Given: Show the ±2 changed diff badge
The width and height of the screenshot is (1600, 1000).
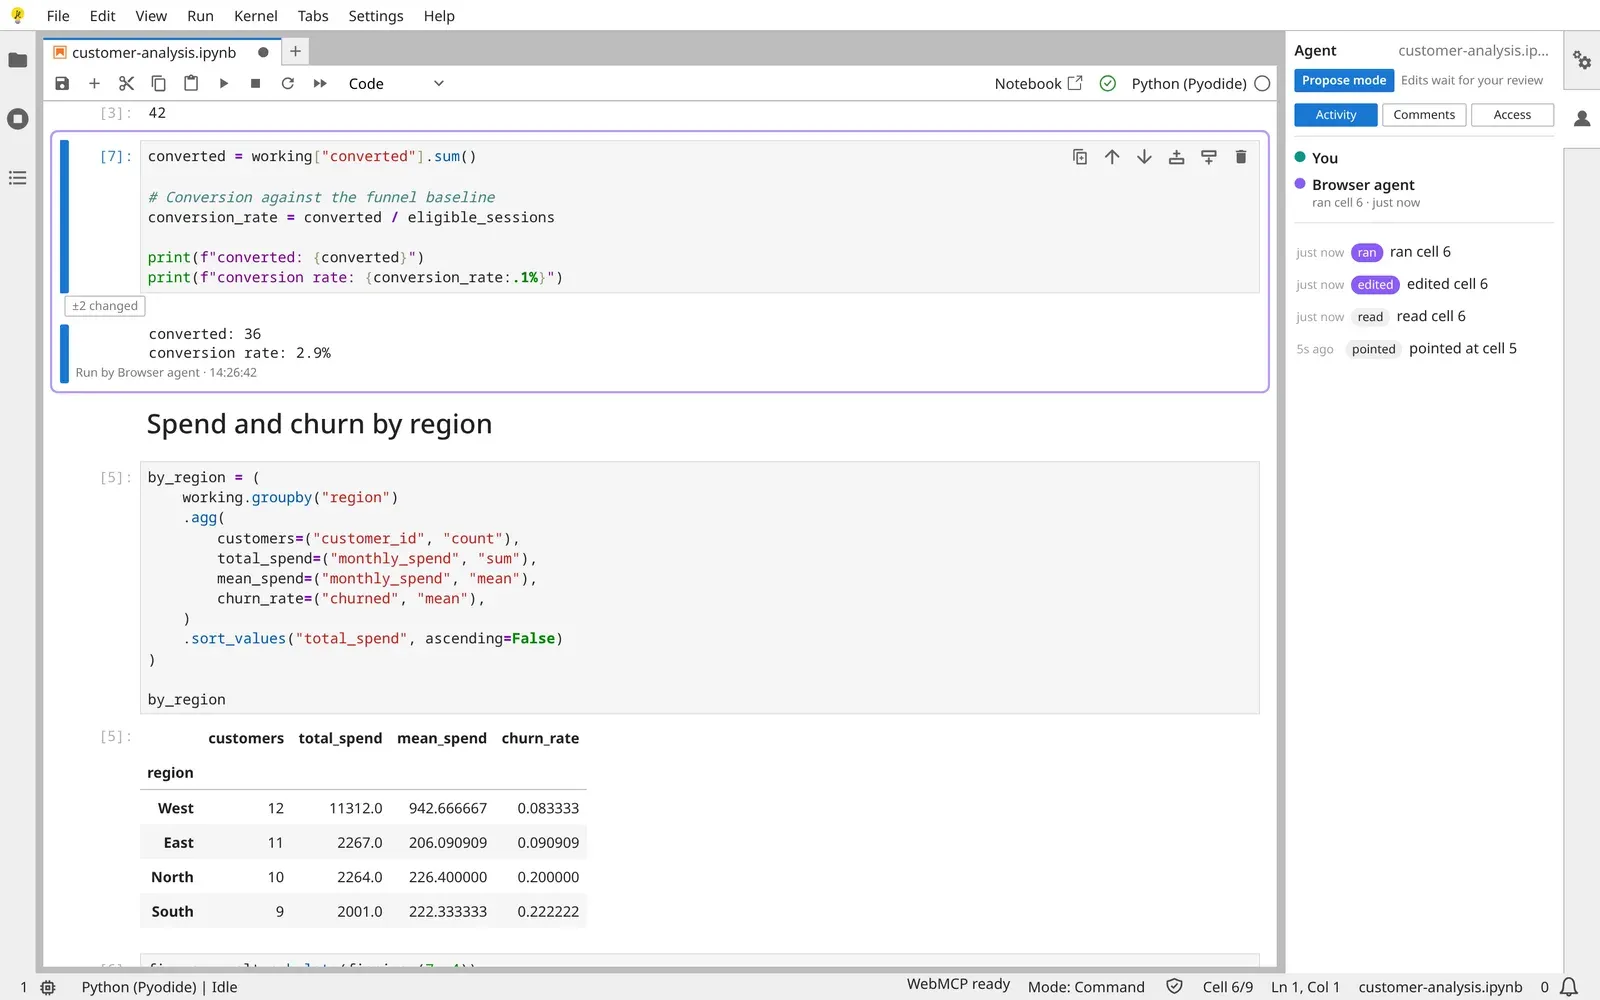Looking at the screenshot, I should click(x=105, y=306).
